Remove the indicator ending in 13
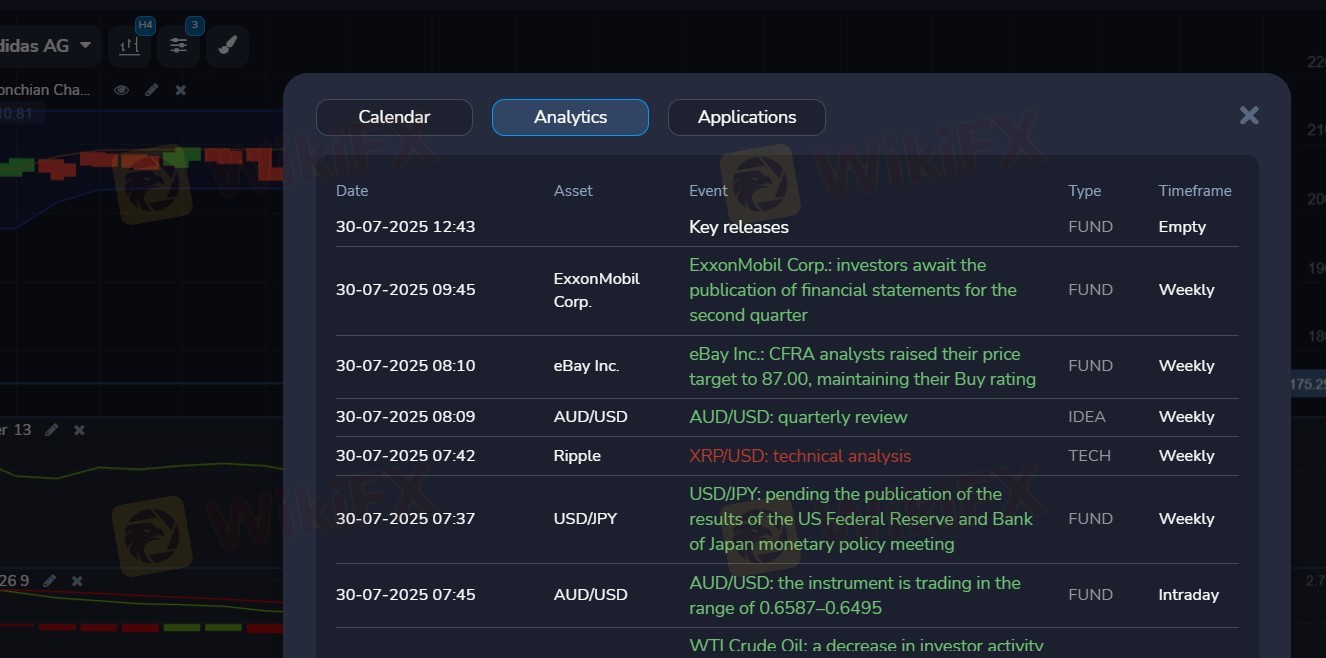 click(79, 430)
